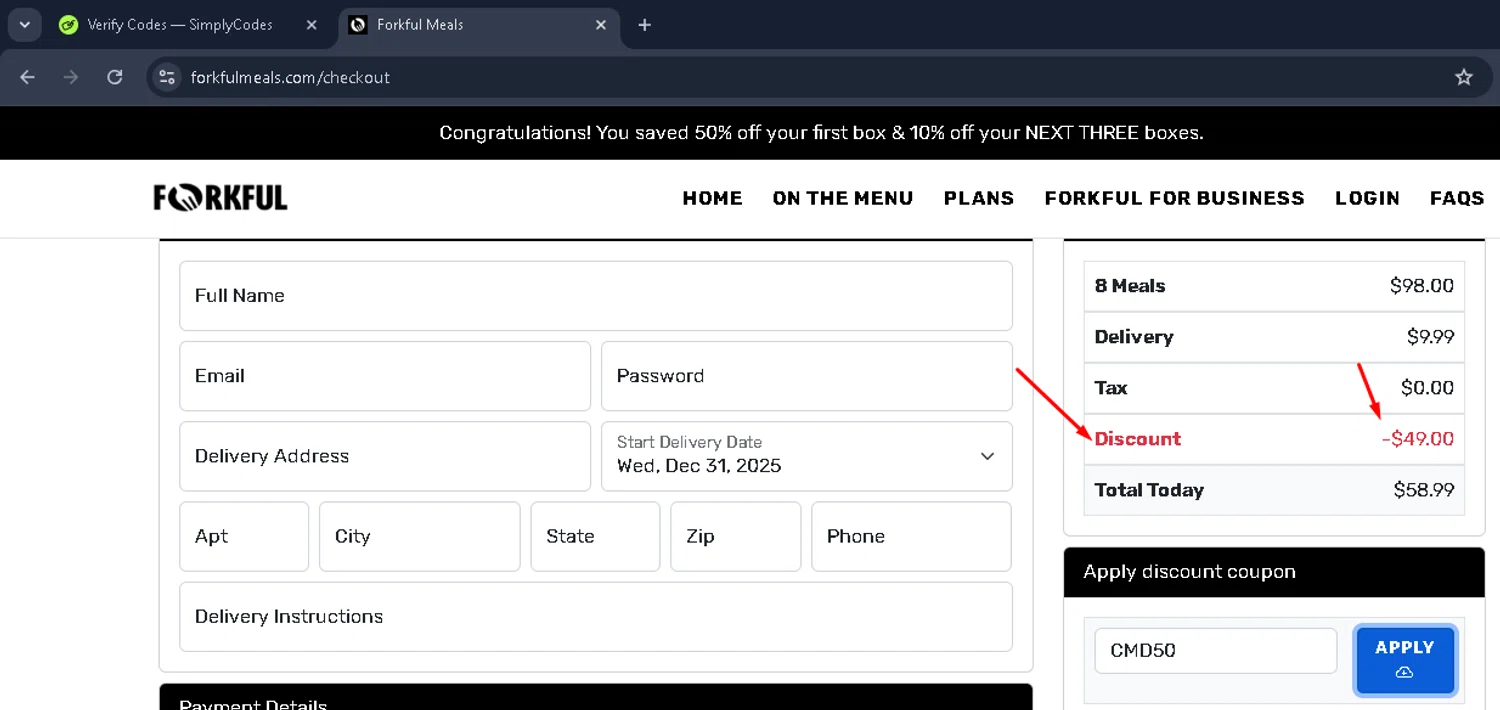The width and height of the screenshot is (1500, 710).
Task: Click the Apply discount coupon header
Action: tap(1274, 572)
